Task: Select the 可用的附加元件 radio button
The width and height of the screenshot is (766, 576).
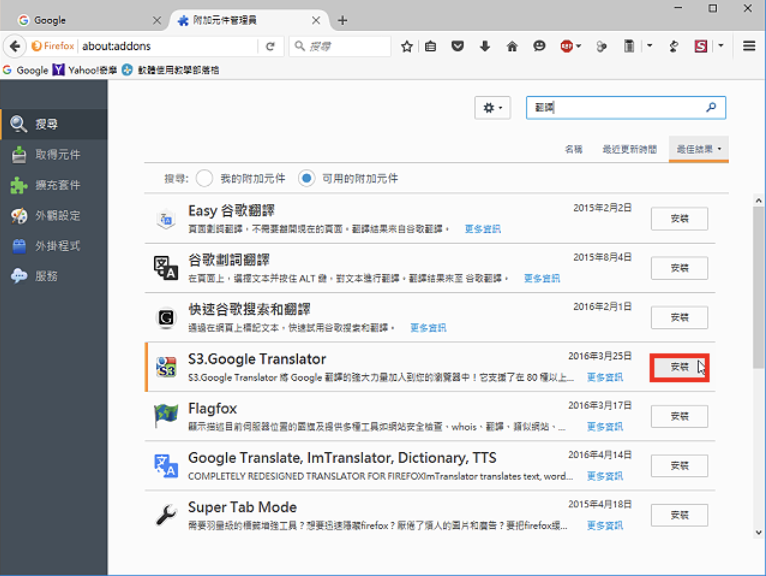Action: (x=306, y=178)
